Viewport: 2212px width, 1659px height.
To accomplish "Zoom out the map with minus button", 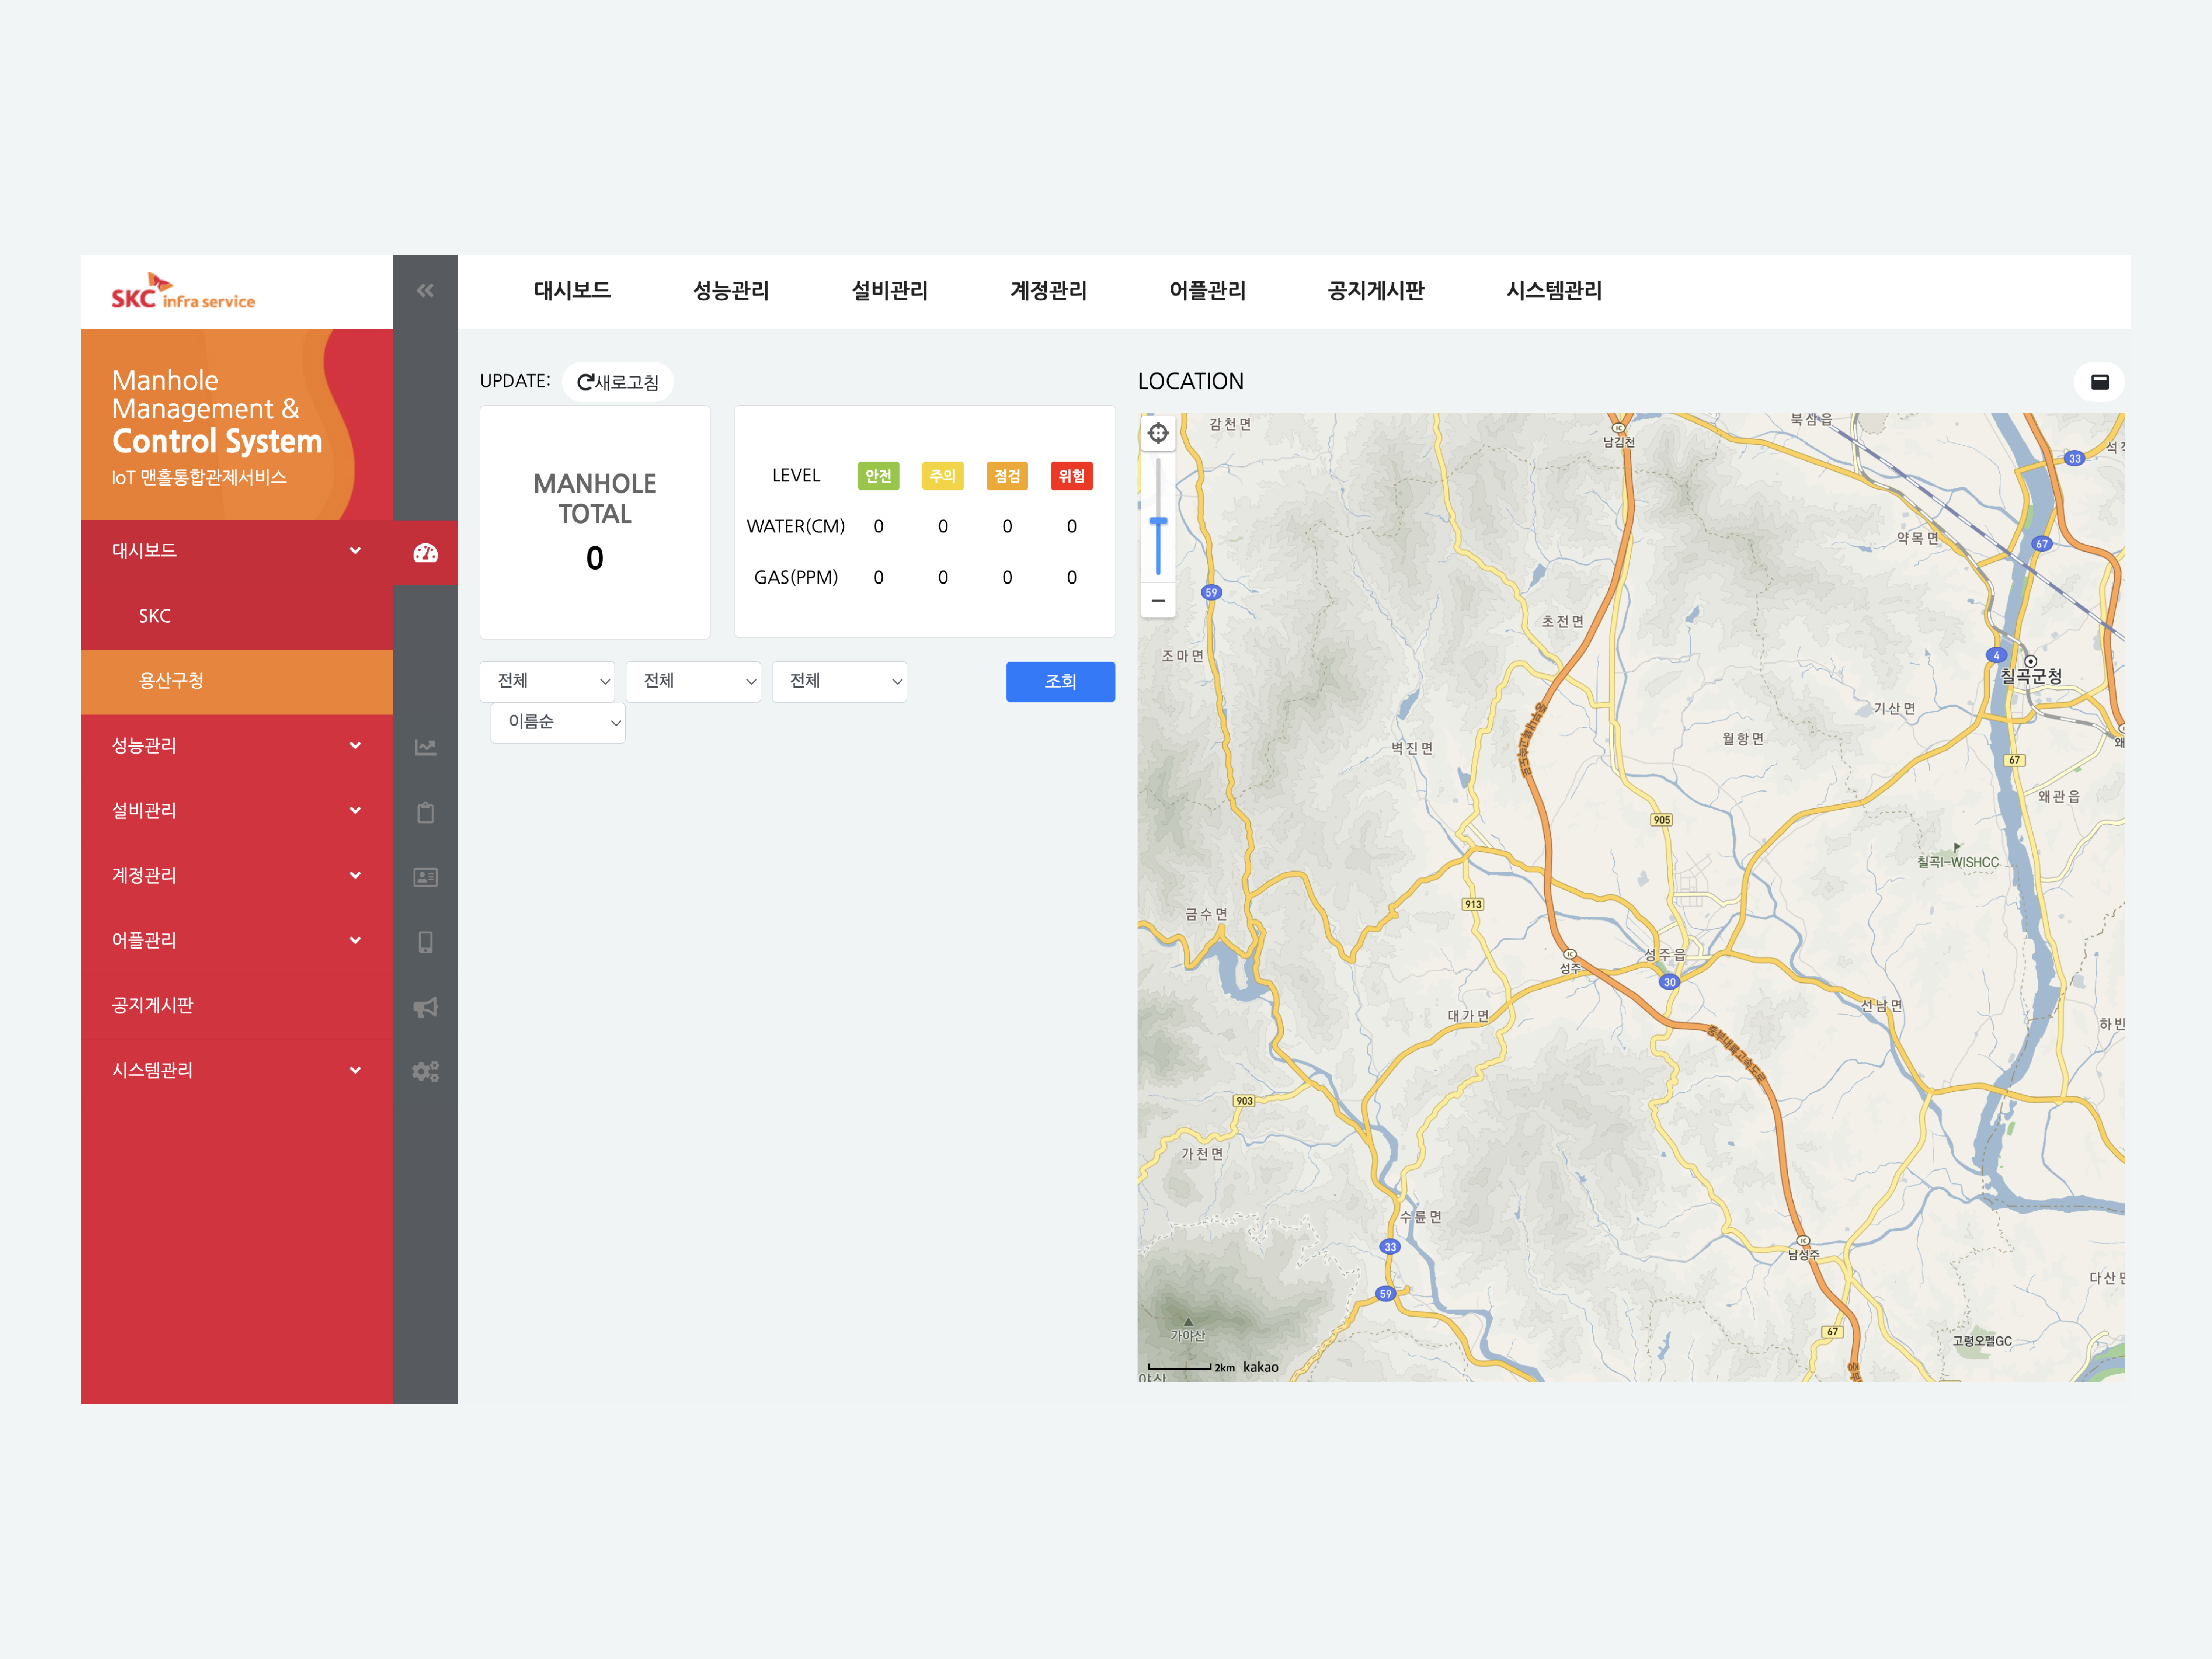I will coord(1158,601).
